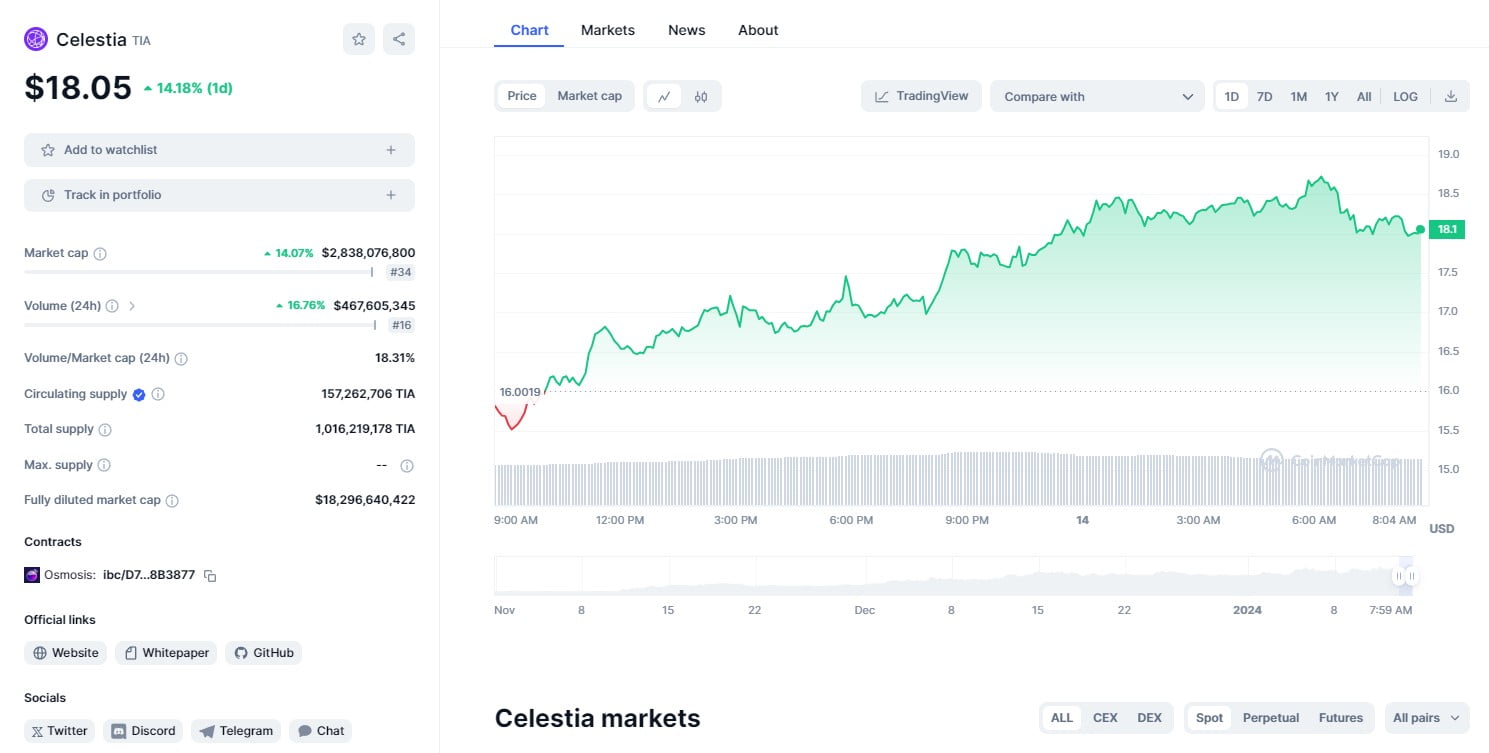Open the GitHub link
Viewport: 1489px width, 753px height.
(263, 653)
